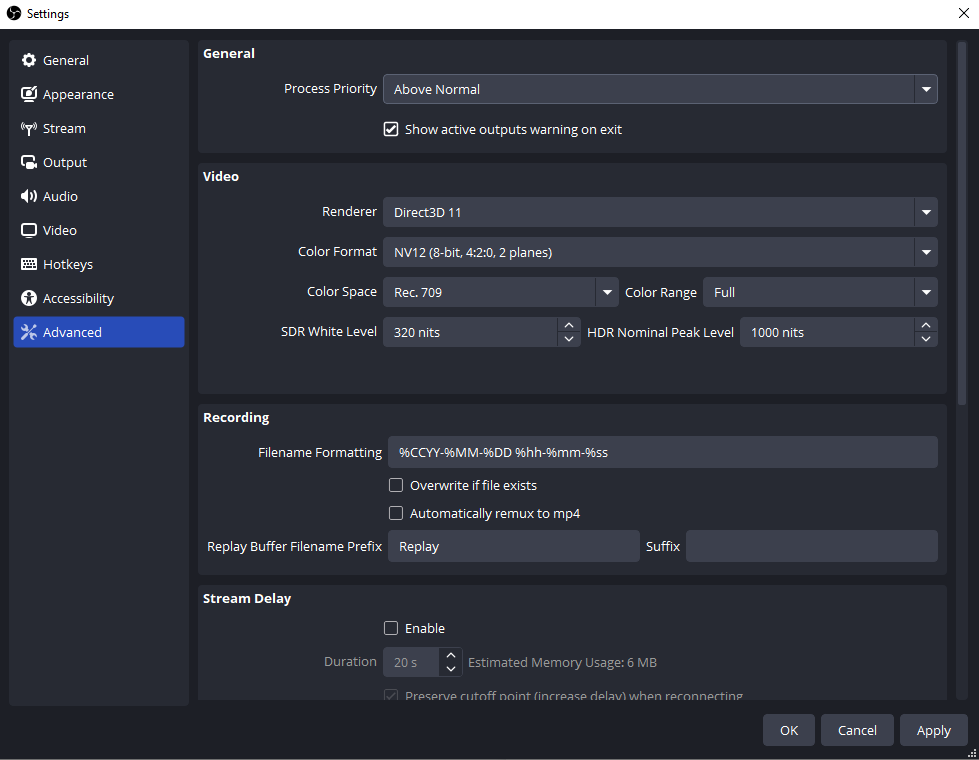Increase SDR White Level with the up stepper

(569, 325)
